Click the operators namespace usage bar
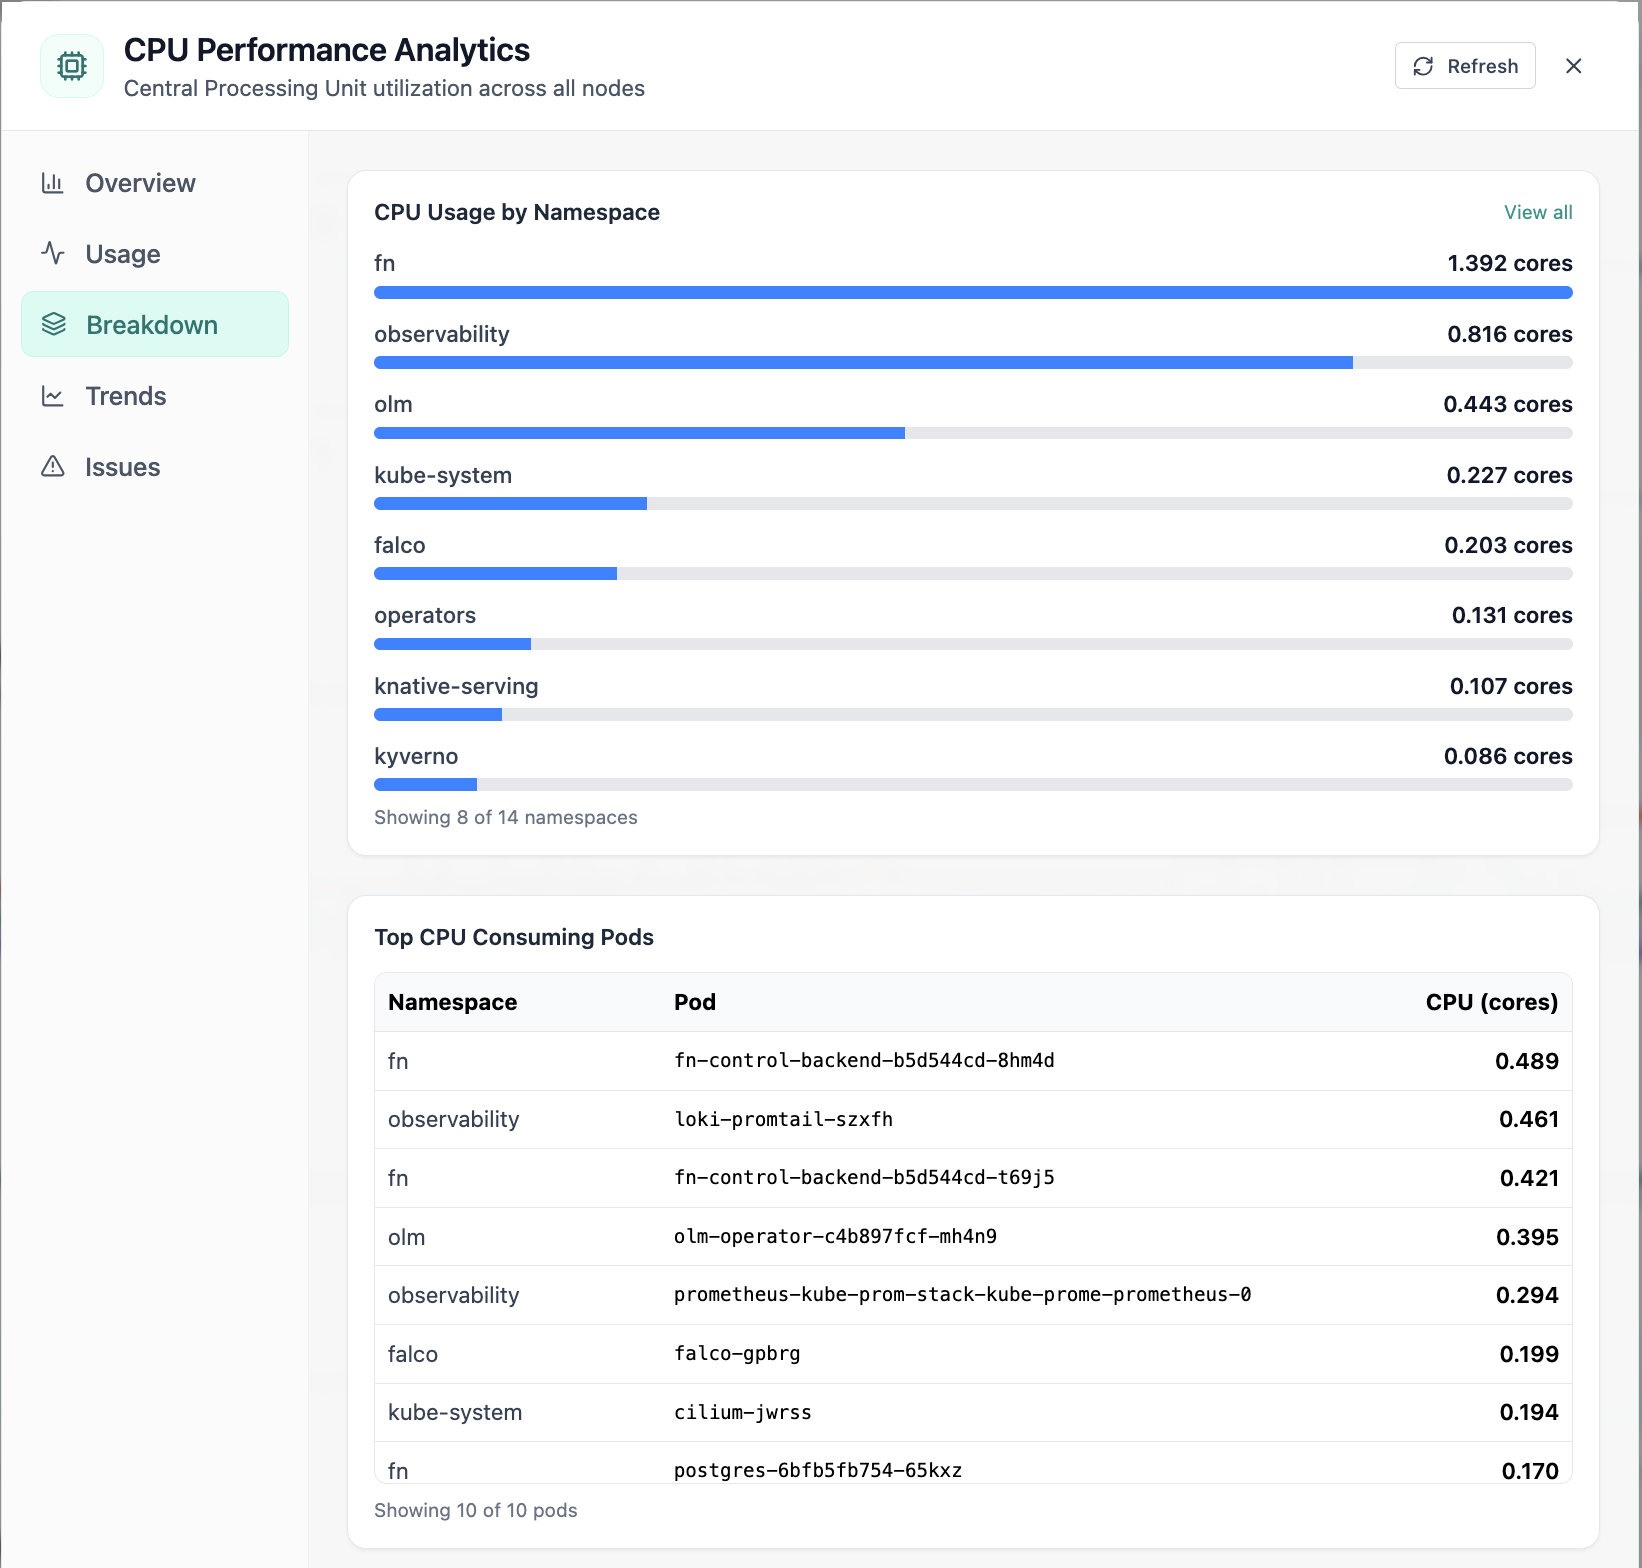 click(973, 644)
